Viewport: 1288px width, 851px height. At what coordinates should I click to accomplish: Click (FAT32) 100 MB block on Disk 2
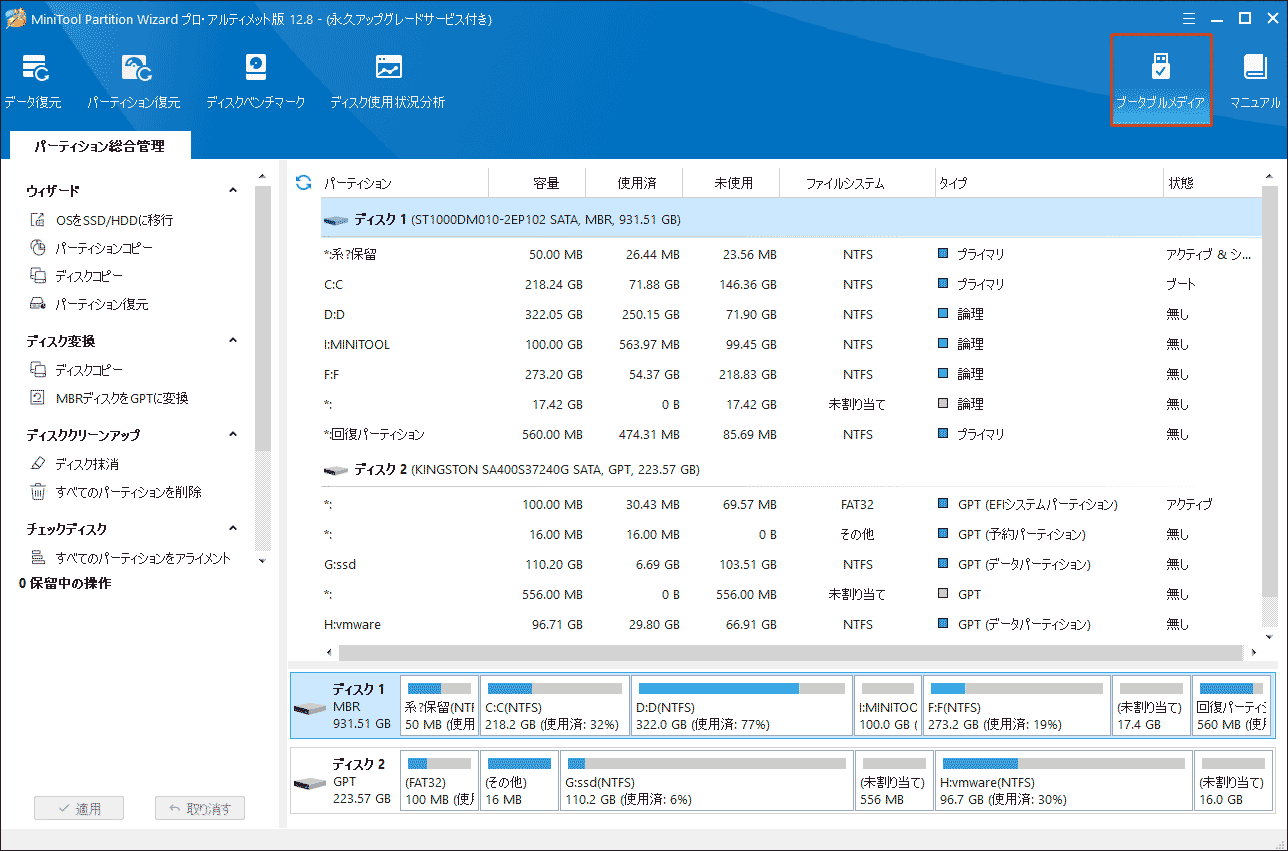[x=439, y=781]
